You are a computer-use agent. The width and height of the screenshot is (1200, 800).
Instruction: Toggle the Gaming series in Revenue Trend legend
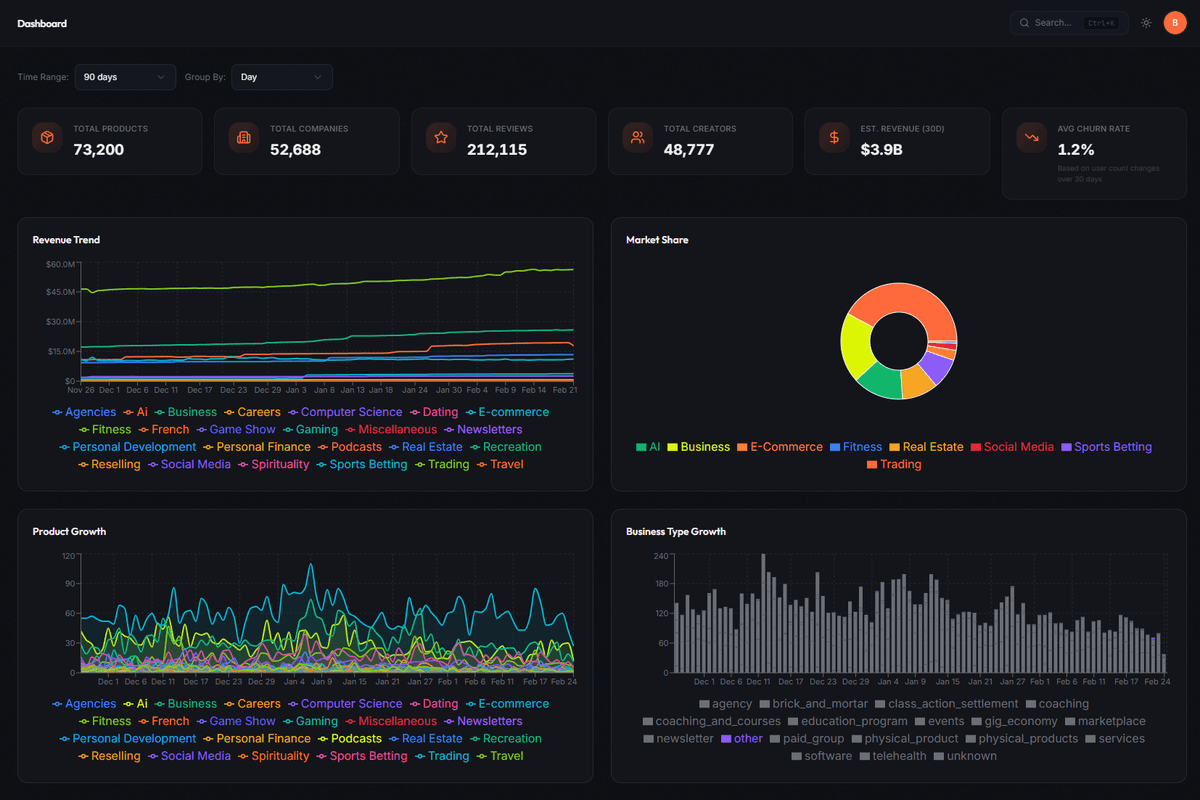(x=314, y=429)
